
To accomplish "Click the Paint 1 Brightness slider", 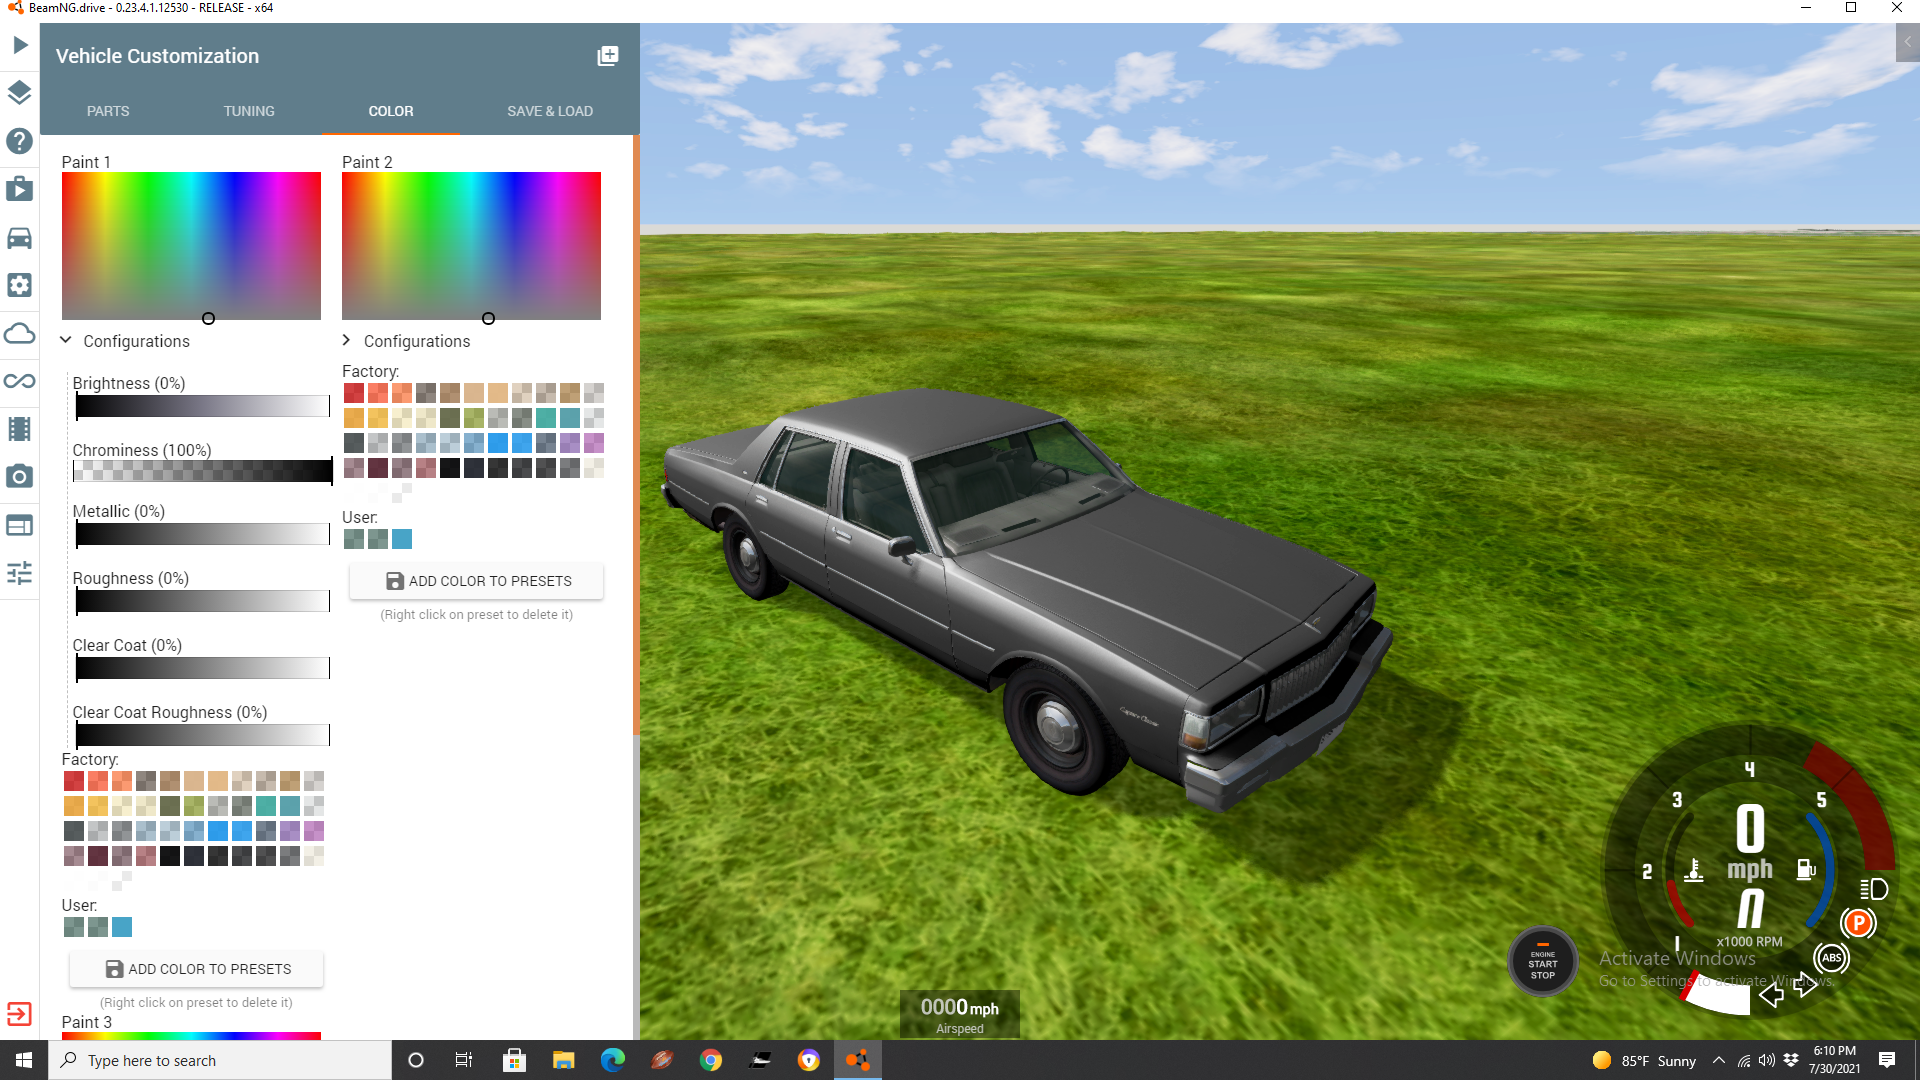I will coord(203,405).
